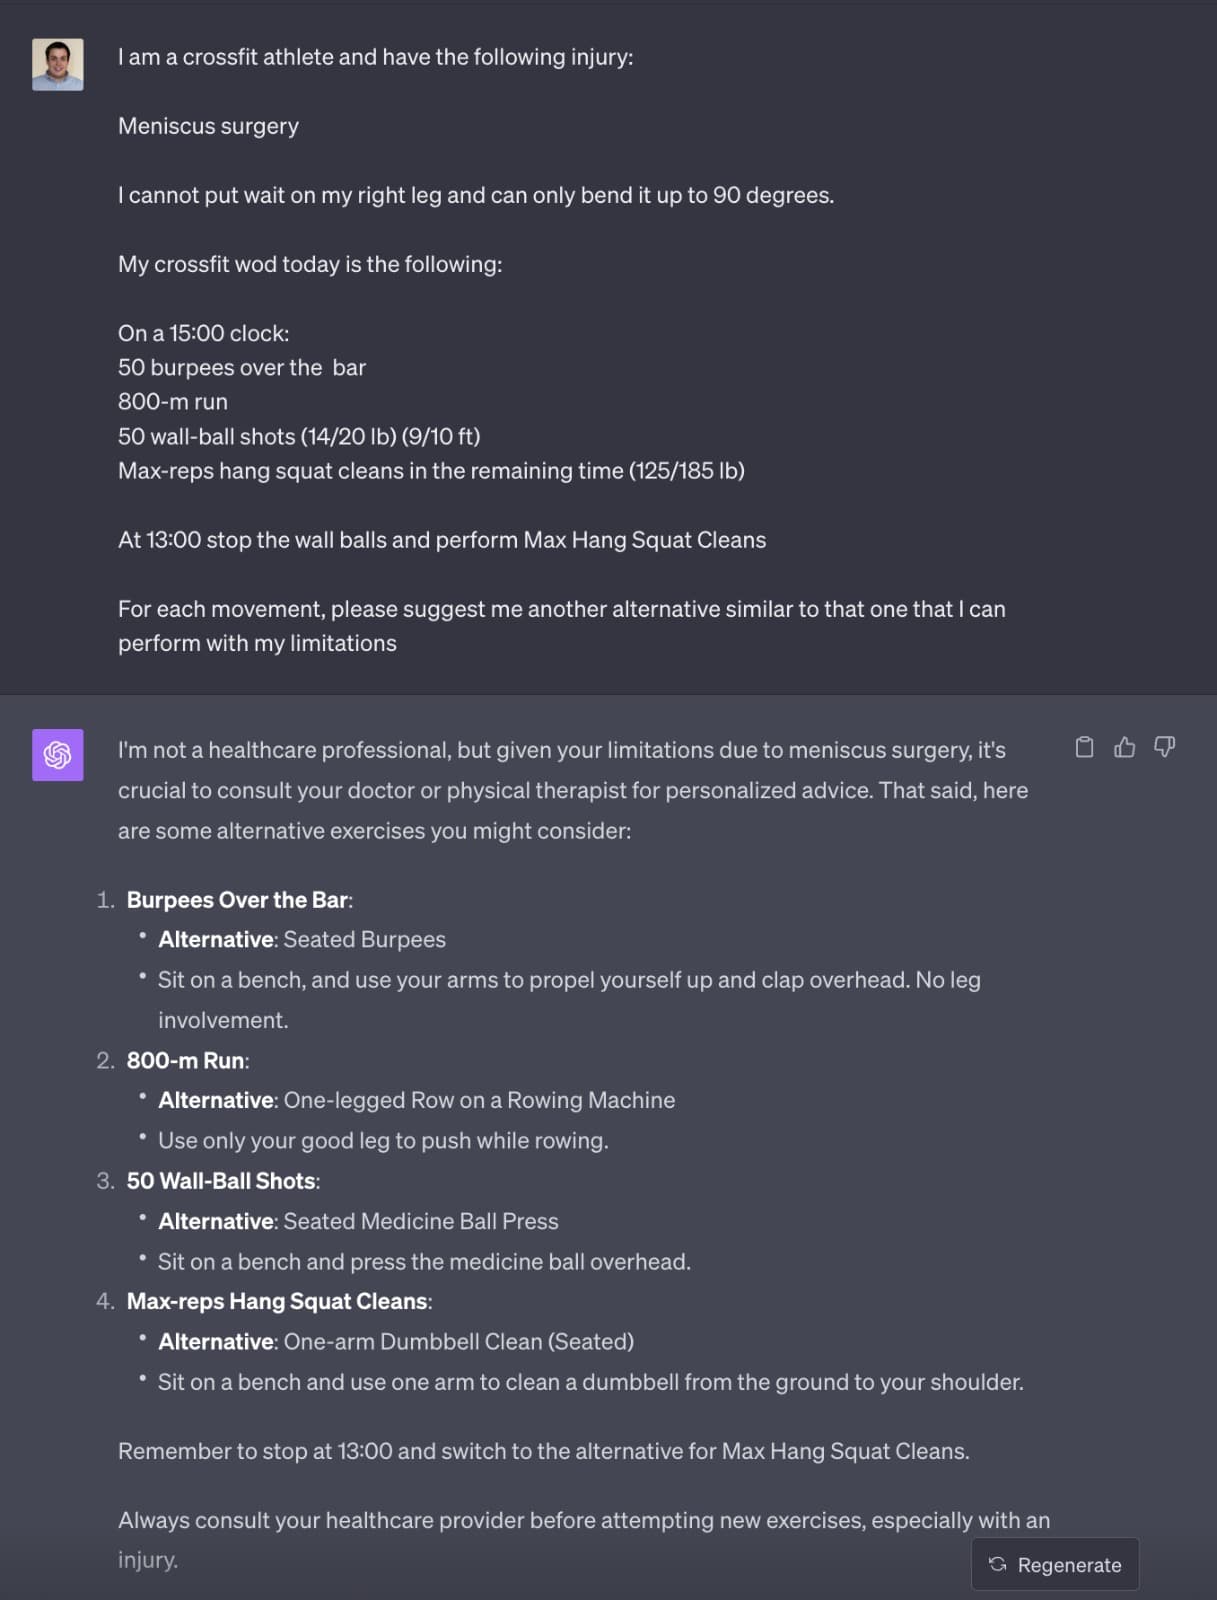The width and height of the screenshot is (1217, 1600).
Task: Click 'I'm not a healthcare professional' opening sentence
Action: [562, 750]
